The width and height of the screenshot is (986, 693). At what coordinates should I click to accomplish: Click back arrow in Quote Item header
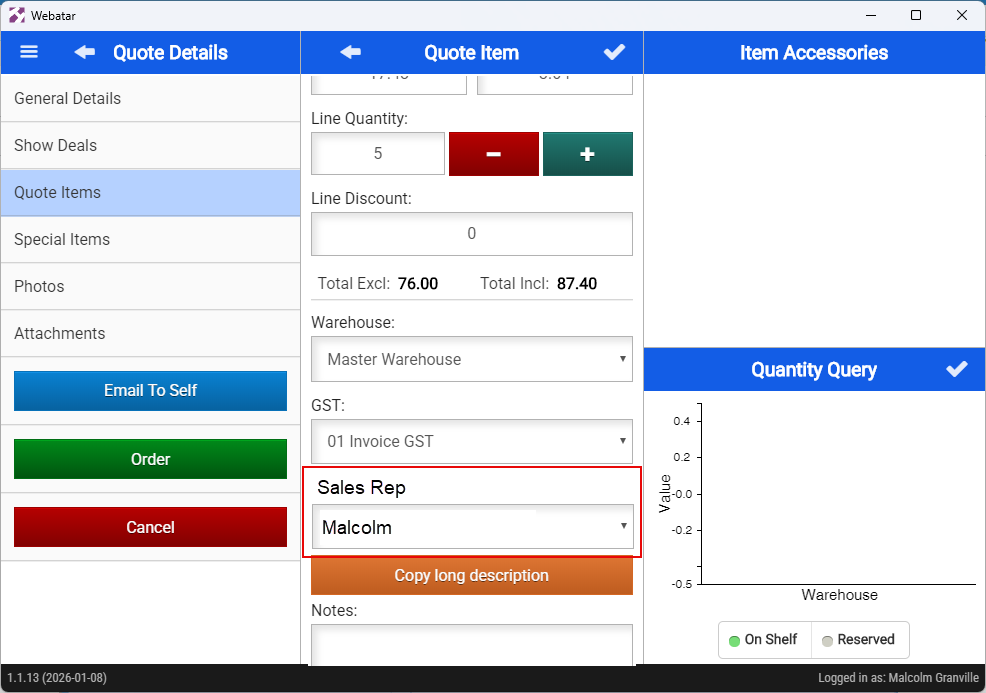click(350, 52)
